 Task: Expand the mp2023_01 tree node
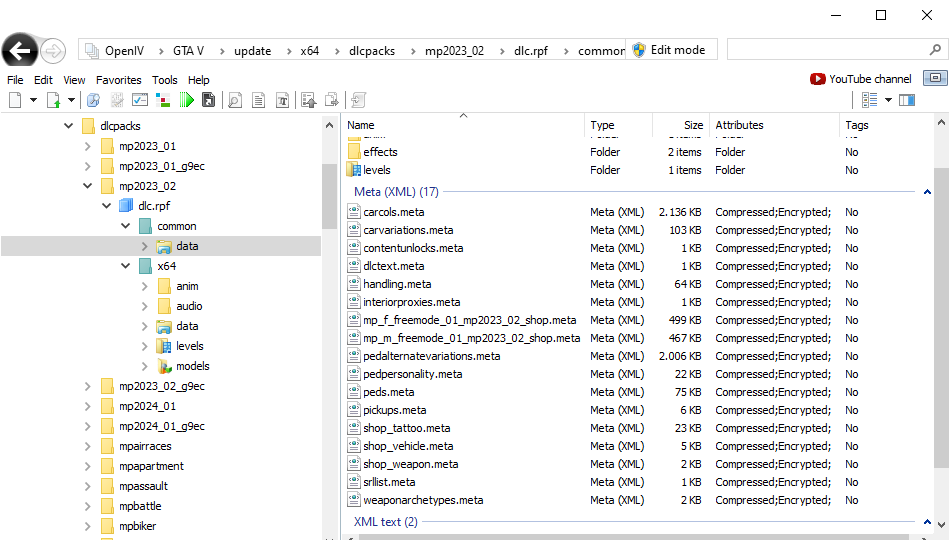pyautogui.click(x=88, y=146)
